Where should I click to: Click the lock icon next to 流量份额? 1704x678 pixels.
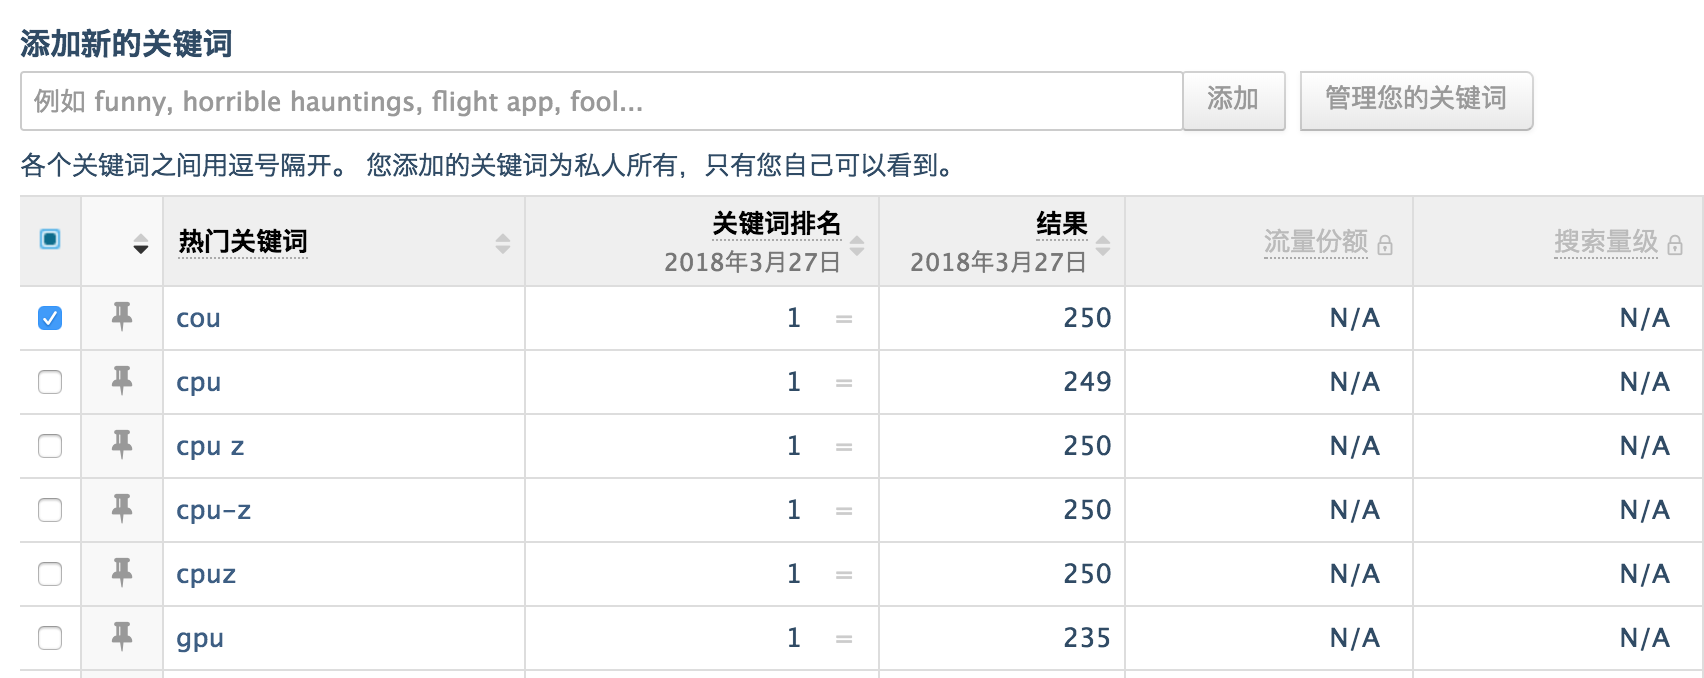[x=1387, y=243]
